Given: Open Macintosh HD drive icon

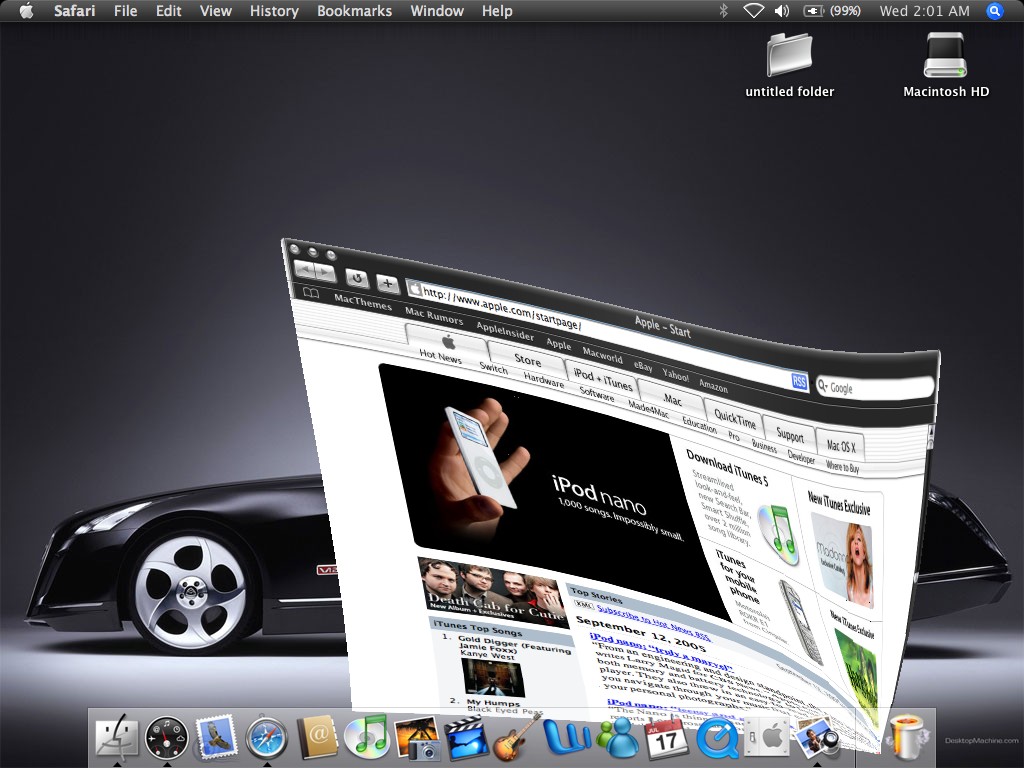Looking at the screenshot, I should tap(946, 65).
